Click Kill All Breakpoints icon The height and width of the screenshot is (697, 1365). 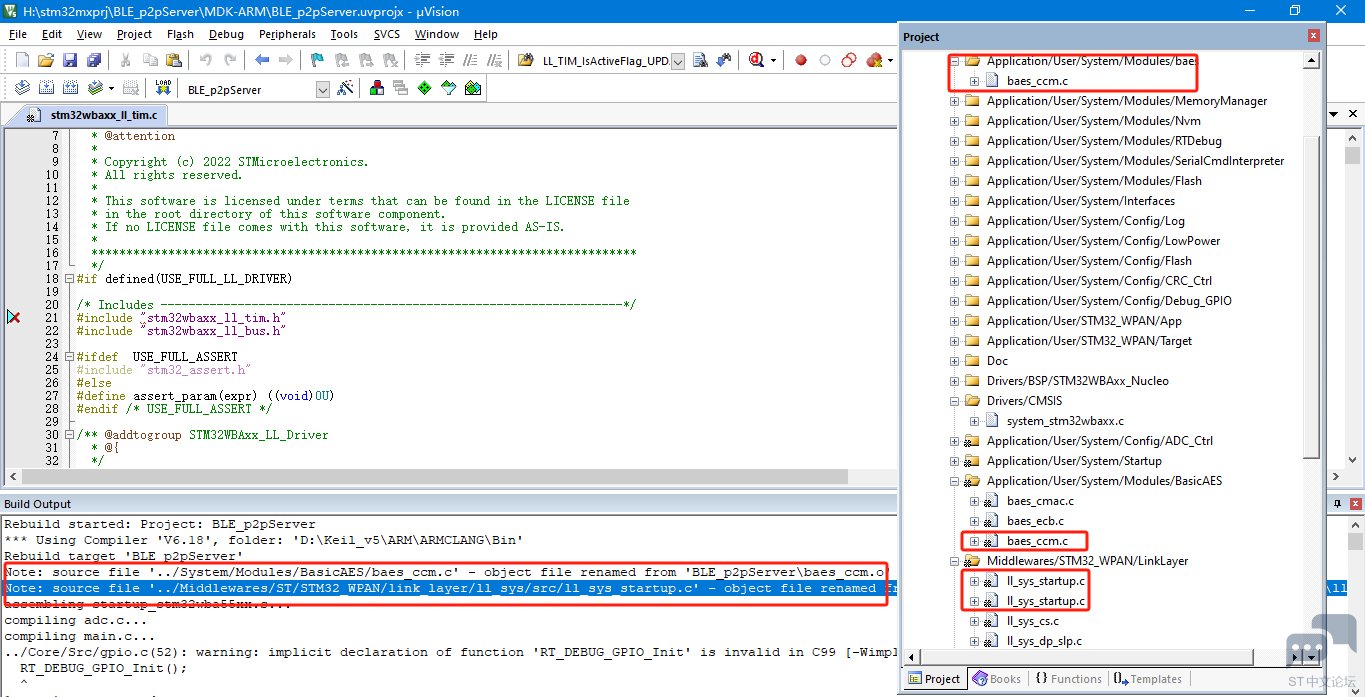[x=874, y=60]
